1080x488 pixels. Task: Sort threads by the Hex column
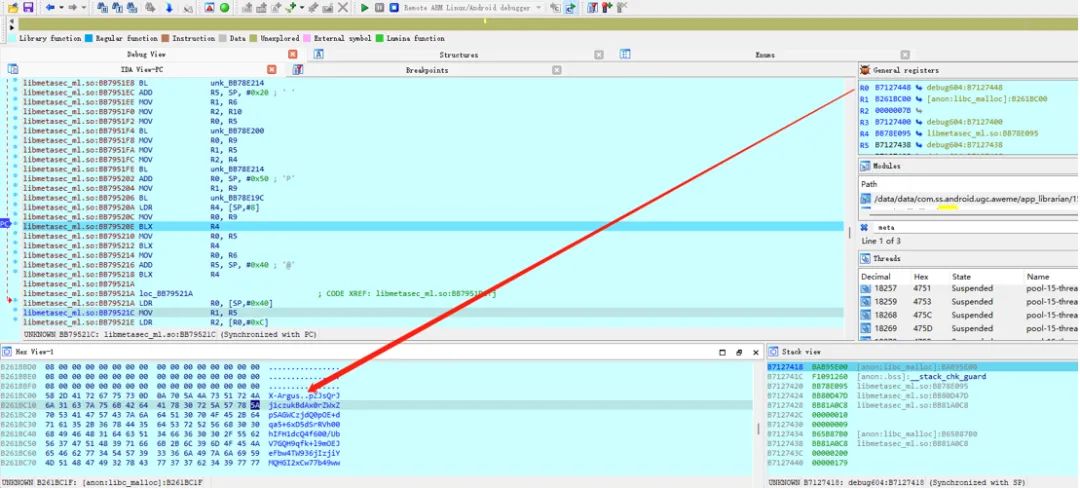(921, 276)
